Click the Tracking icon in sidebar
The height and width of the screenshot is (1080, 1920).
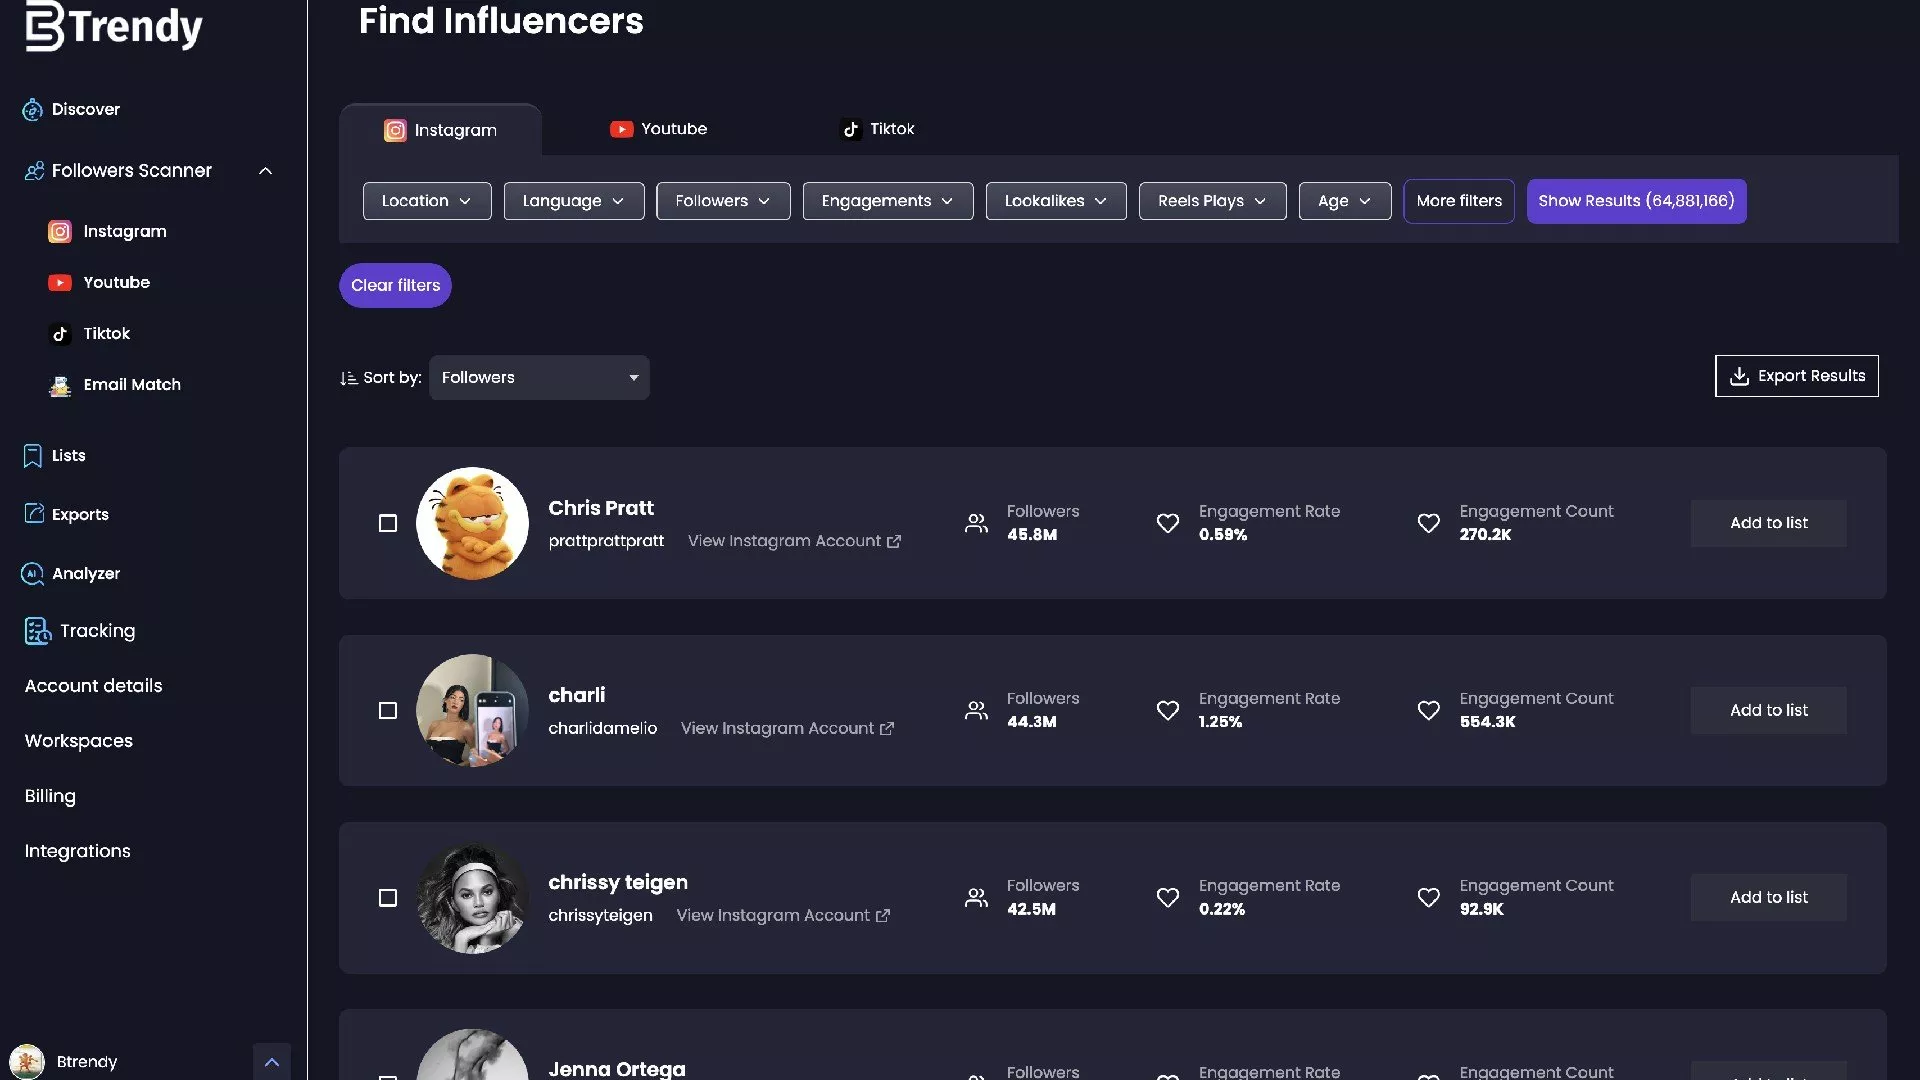(x=37, y=631)
